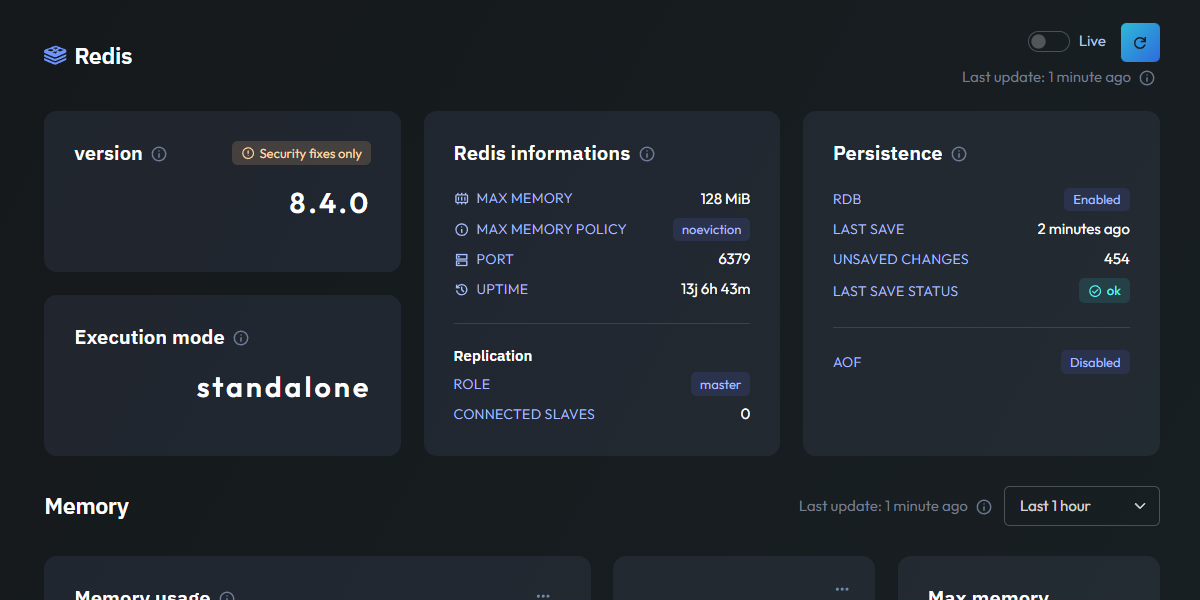1200x600 pixels.
Task: Toggle the Live switch on
Action: click(1049, 41)
